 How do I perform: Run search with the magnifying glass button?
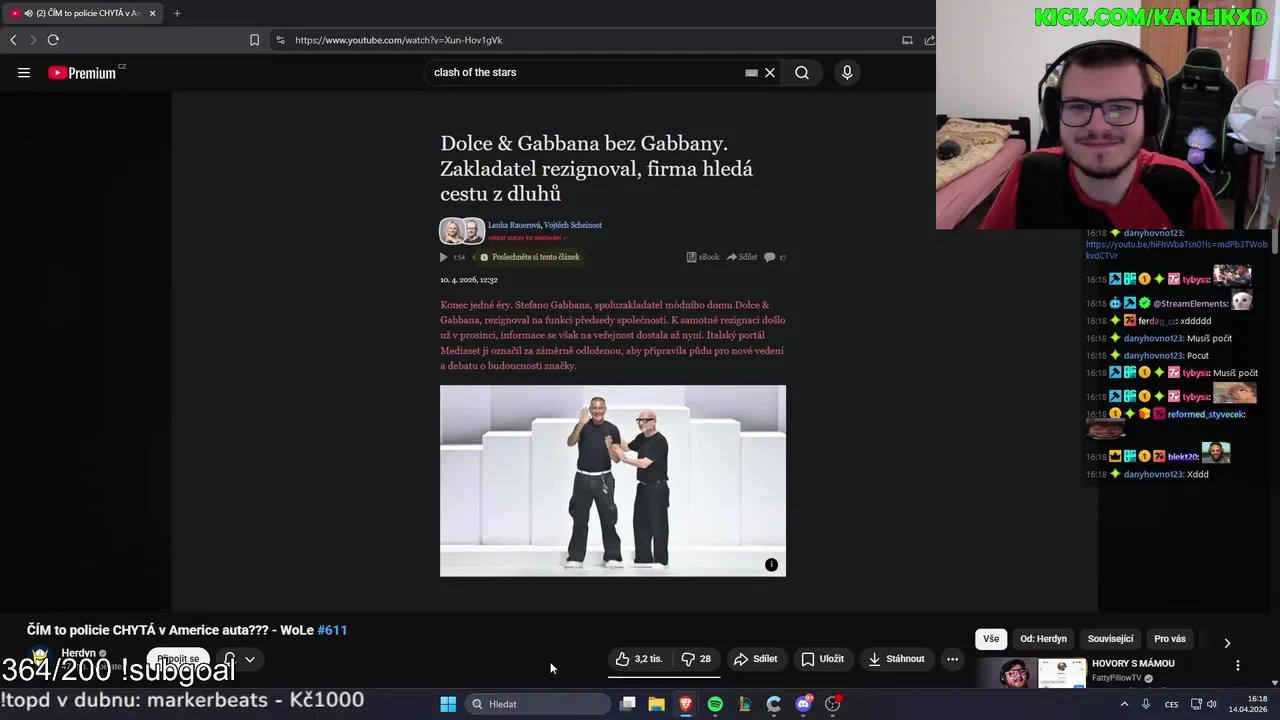tap(802, 72)
